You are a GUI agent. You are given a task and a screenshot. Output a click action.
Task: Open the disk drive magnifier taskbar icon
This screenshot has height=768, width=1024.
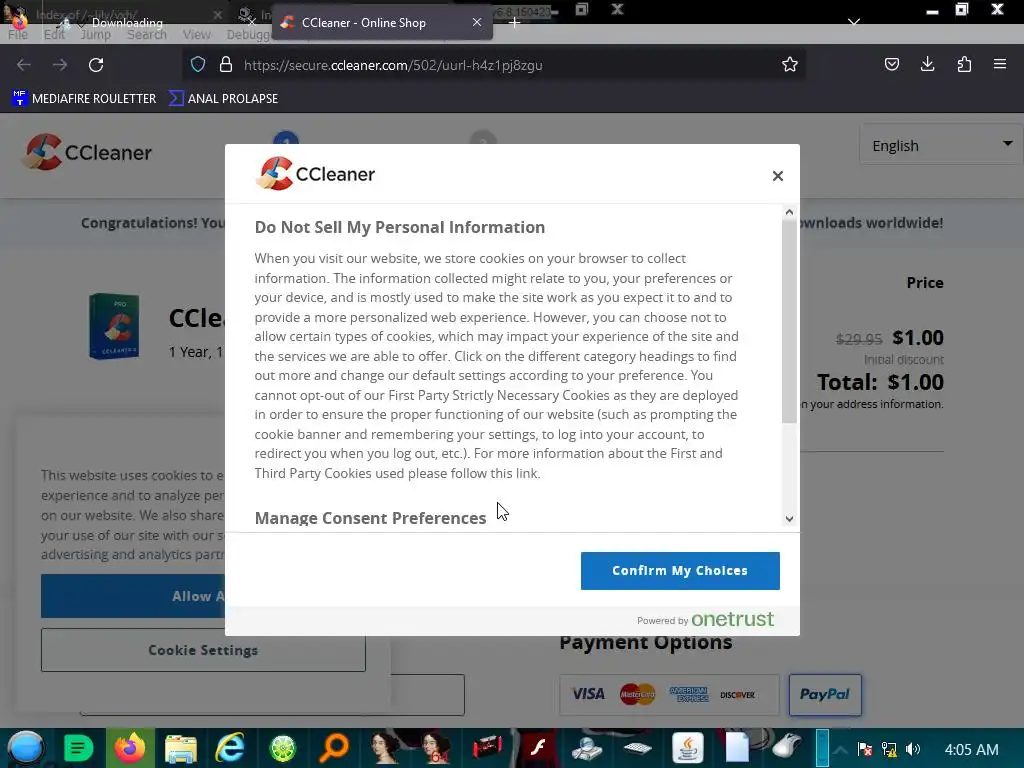point(587,748)
